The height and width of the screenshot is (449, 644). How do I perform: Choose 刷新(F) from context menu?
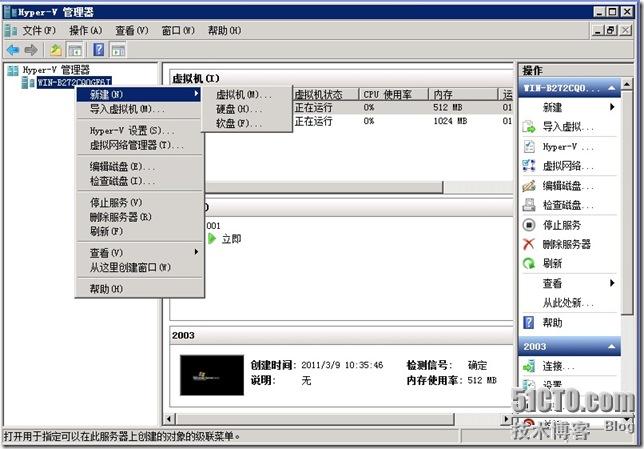[140, 231]
